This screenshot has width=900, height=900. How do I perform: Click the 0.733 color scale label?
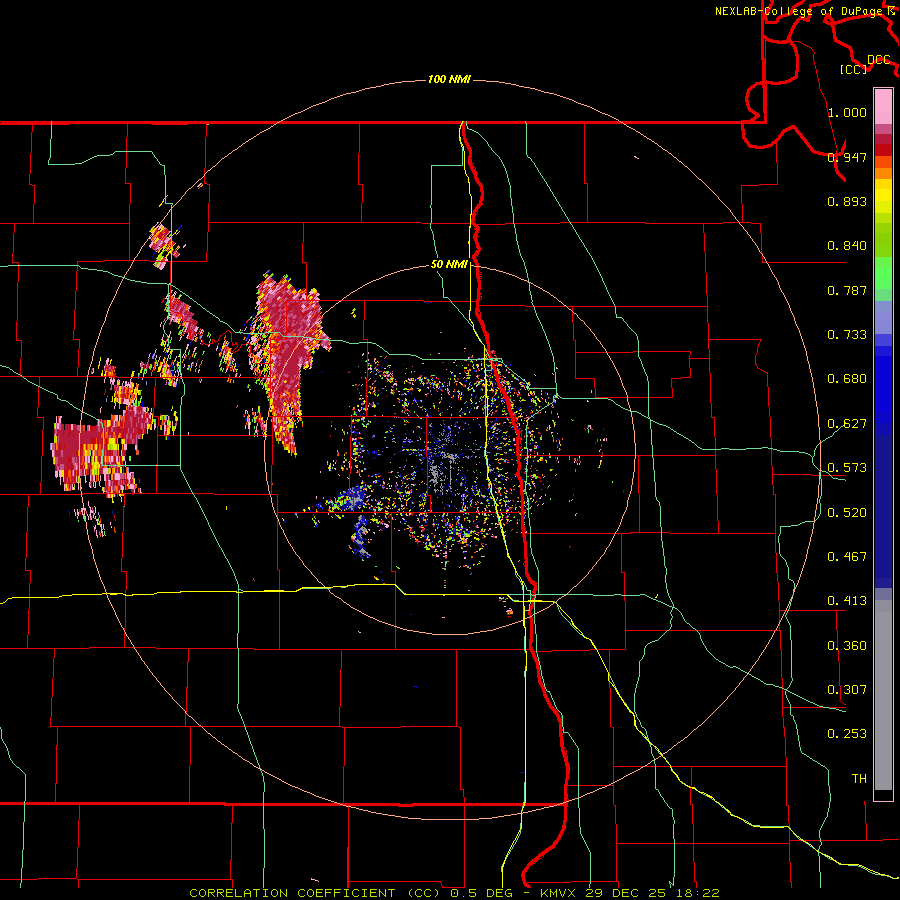[x=847, y=335]
